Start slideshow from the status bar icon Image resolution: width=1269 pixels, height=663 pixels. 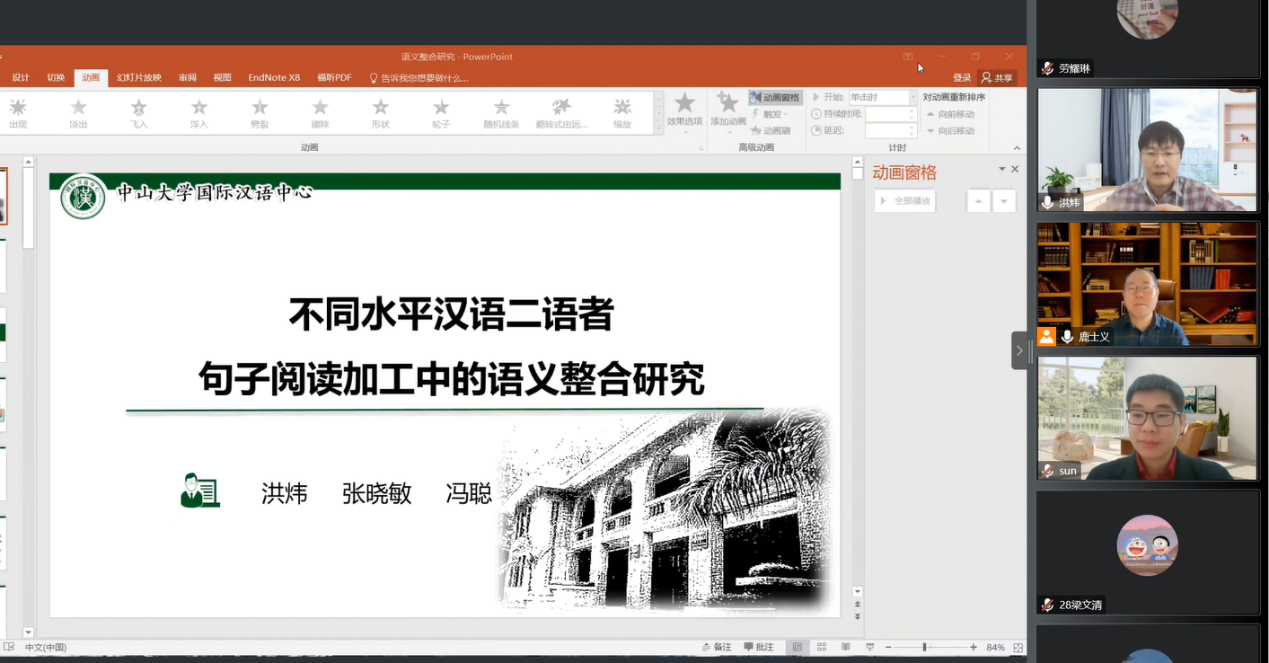(869, 647)
